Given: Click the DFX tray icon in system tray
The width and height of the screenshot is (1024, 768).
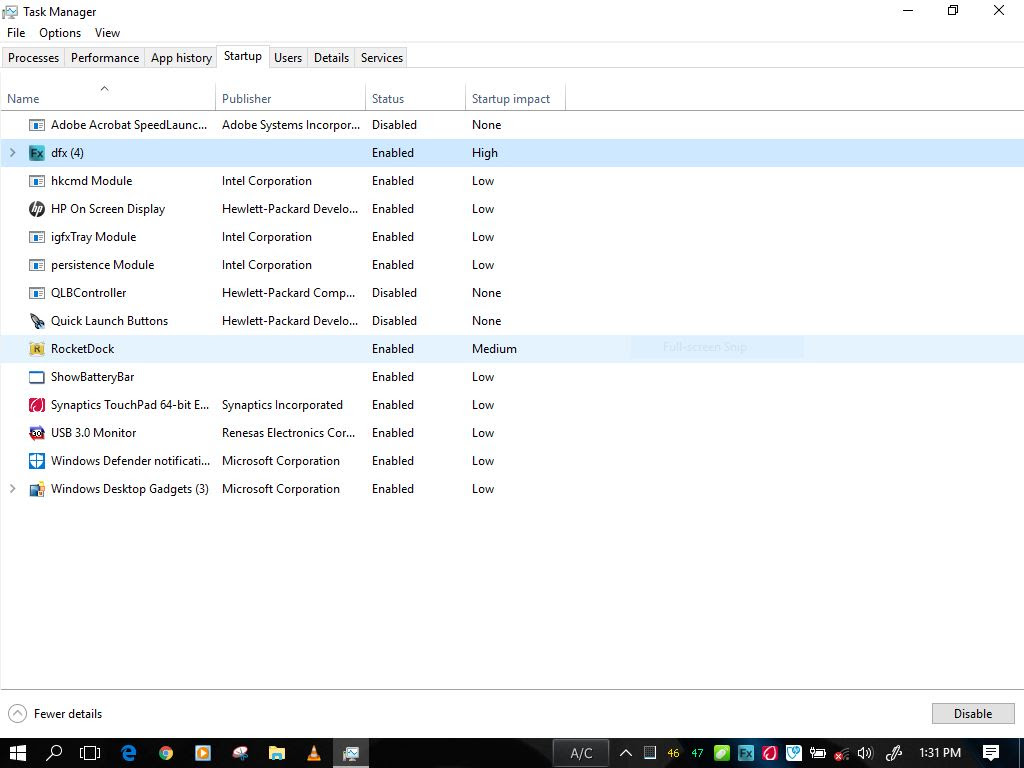Looking at the screenshot, I should click(x=746, y=753).
